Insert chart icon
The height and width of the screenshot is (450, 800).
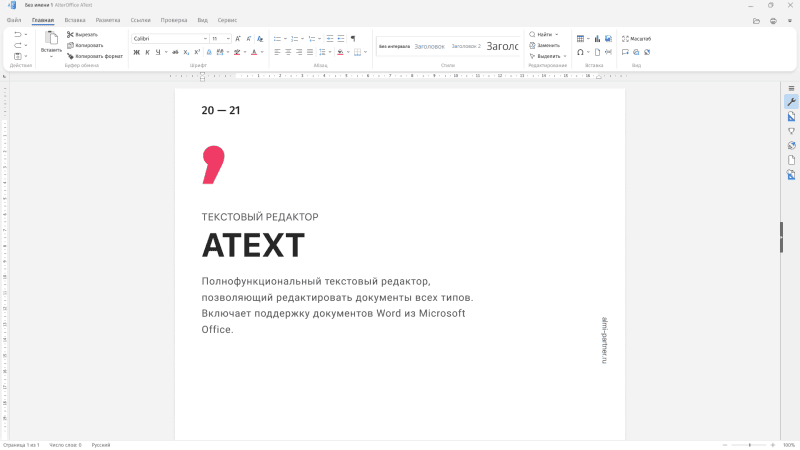click(x=597, y=39)
